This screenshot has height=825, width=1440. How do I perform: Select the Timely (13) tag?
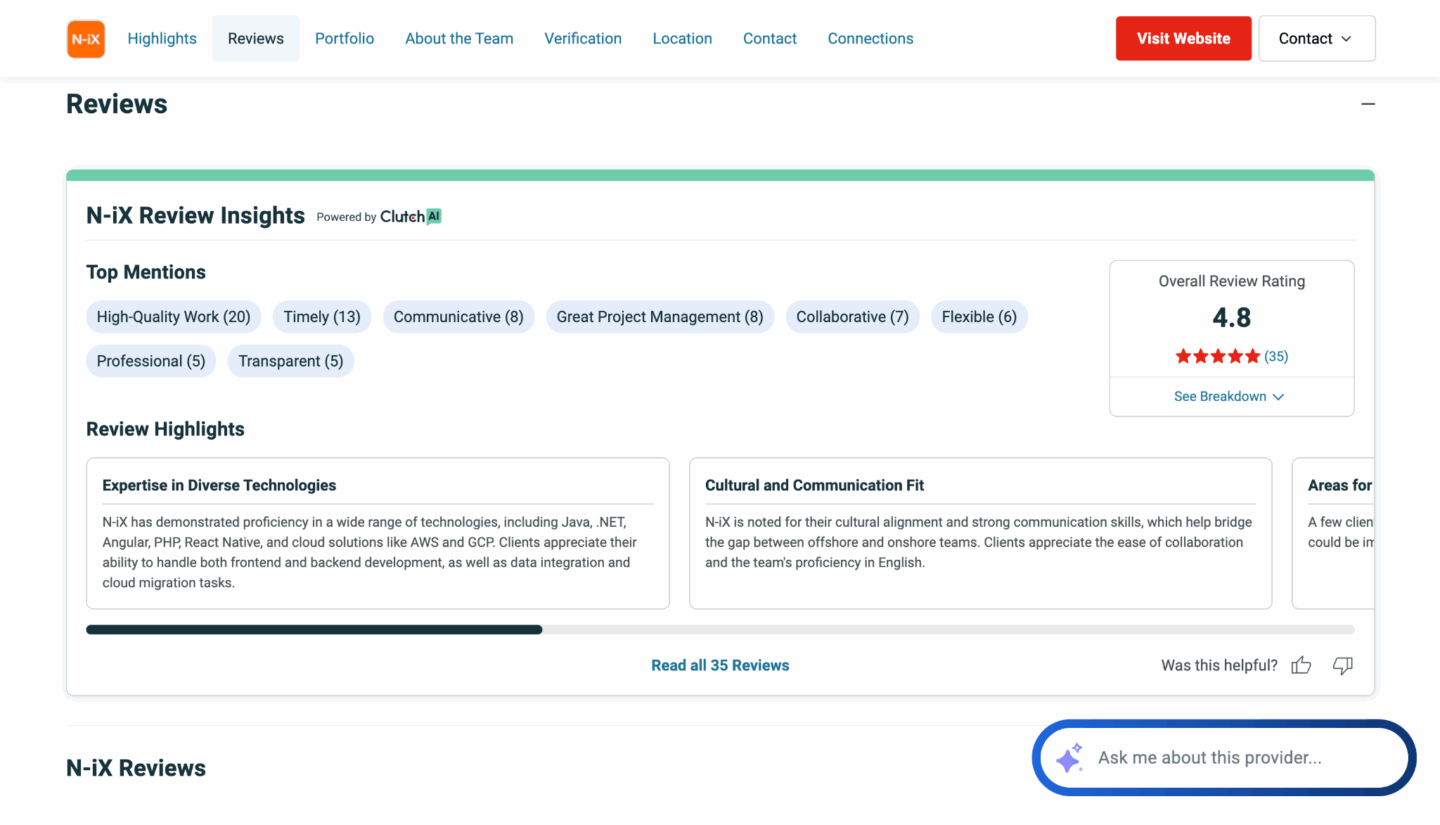pos(322,317)
